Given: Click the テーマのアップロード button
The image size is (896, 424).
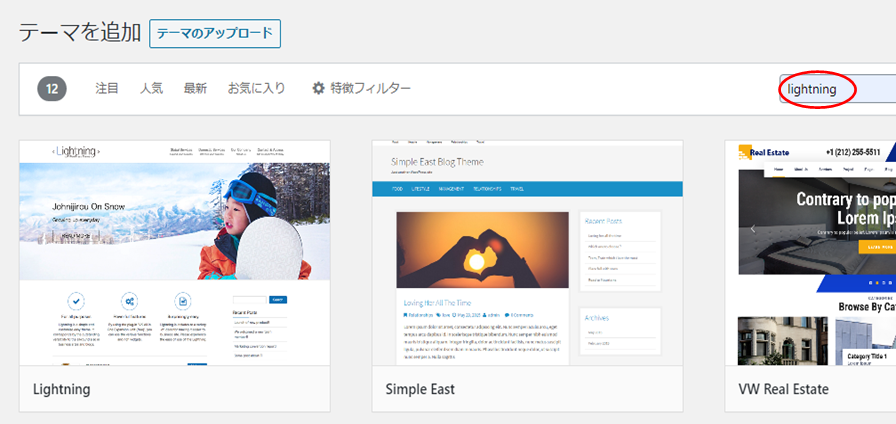Looking at the screenshot, I should (x=215, y=34).
